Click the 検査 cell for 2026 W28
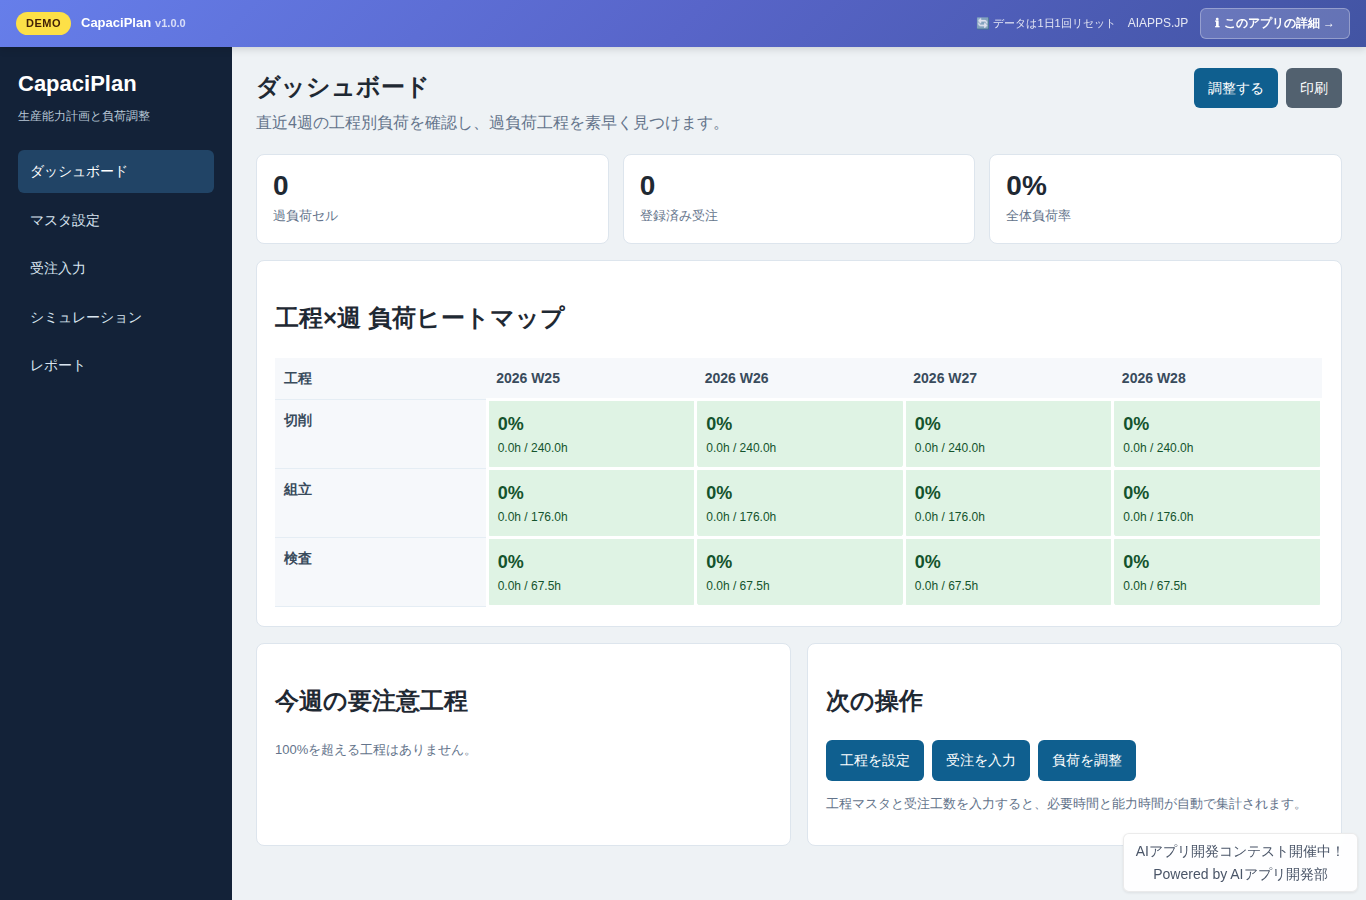Image resolution: width=1366 pixels, height=900 pixels. click(x=1217, y=572)
